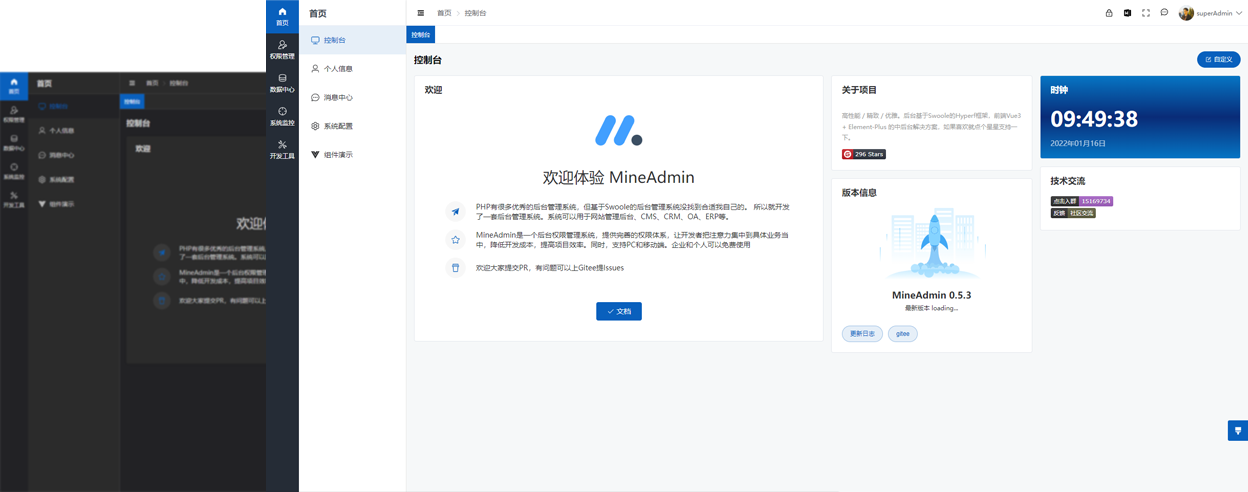Open 权限管理 in the light sidebar rail
Viewport: 1248px width, 492px height.
click(282, 50)
